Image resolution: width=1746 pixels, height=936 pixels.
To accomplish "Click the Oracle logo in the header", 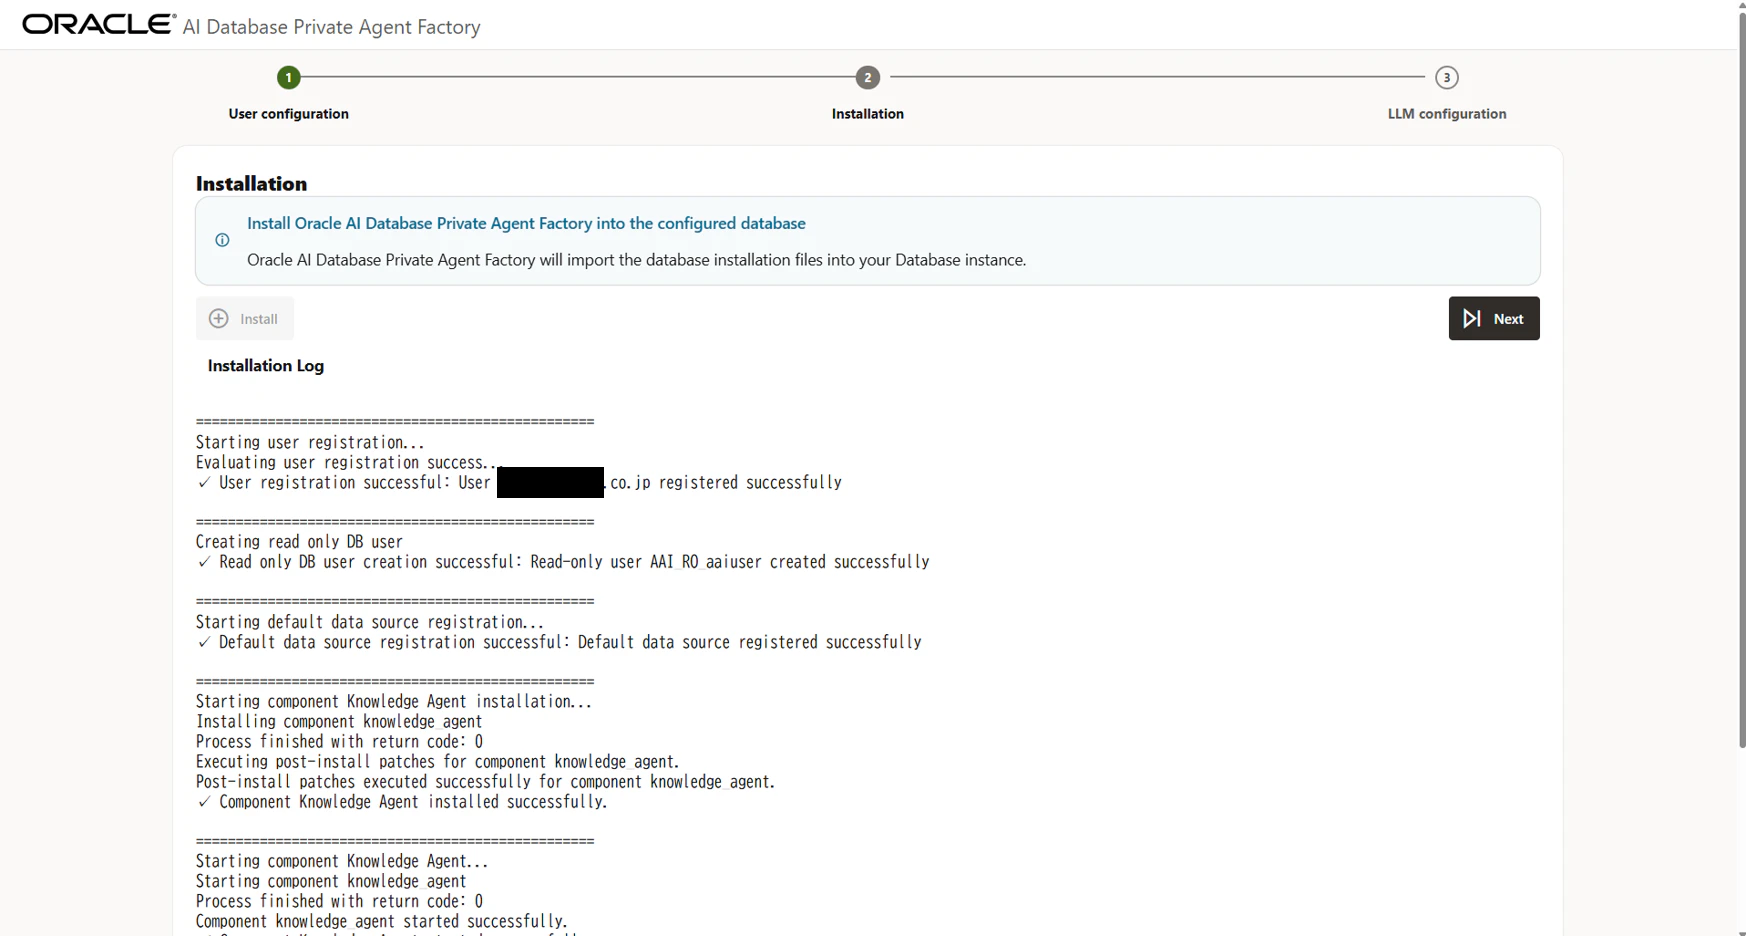I will click(x=99, y=24).
